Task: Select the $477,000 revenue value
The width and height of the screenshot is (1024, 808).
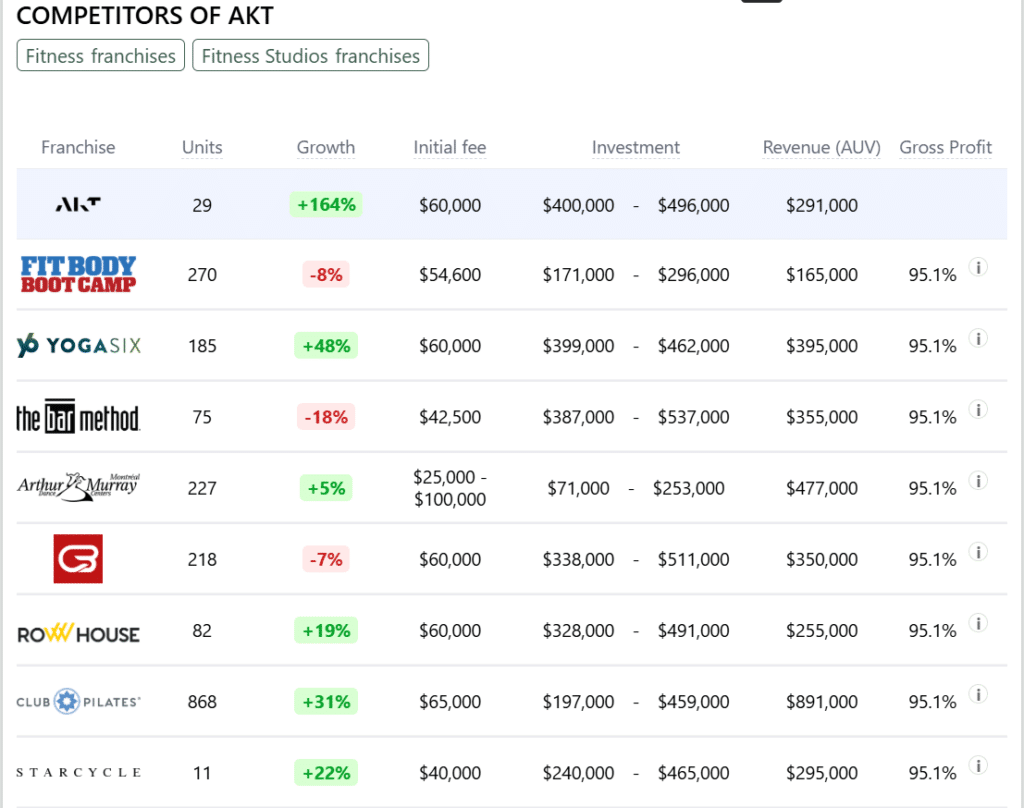Action: click(x=822, y=488)
